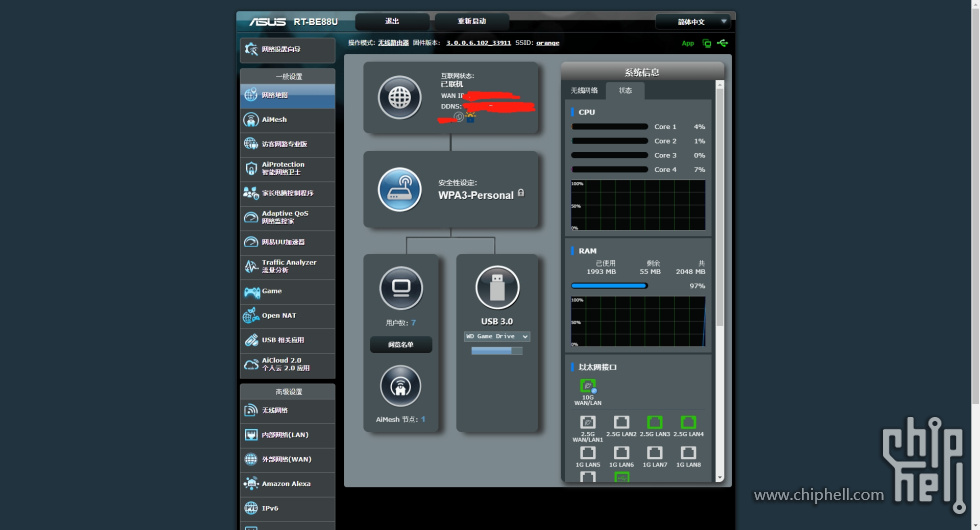Click the 2.5G LAN4 port icon
The image size is (980, 530).
(x=688, y=422)
